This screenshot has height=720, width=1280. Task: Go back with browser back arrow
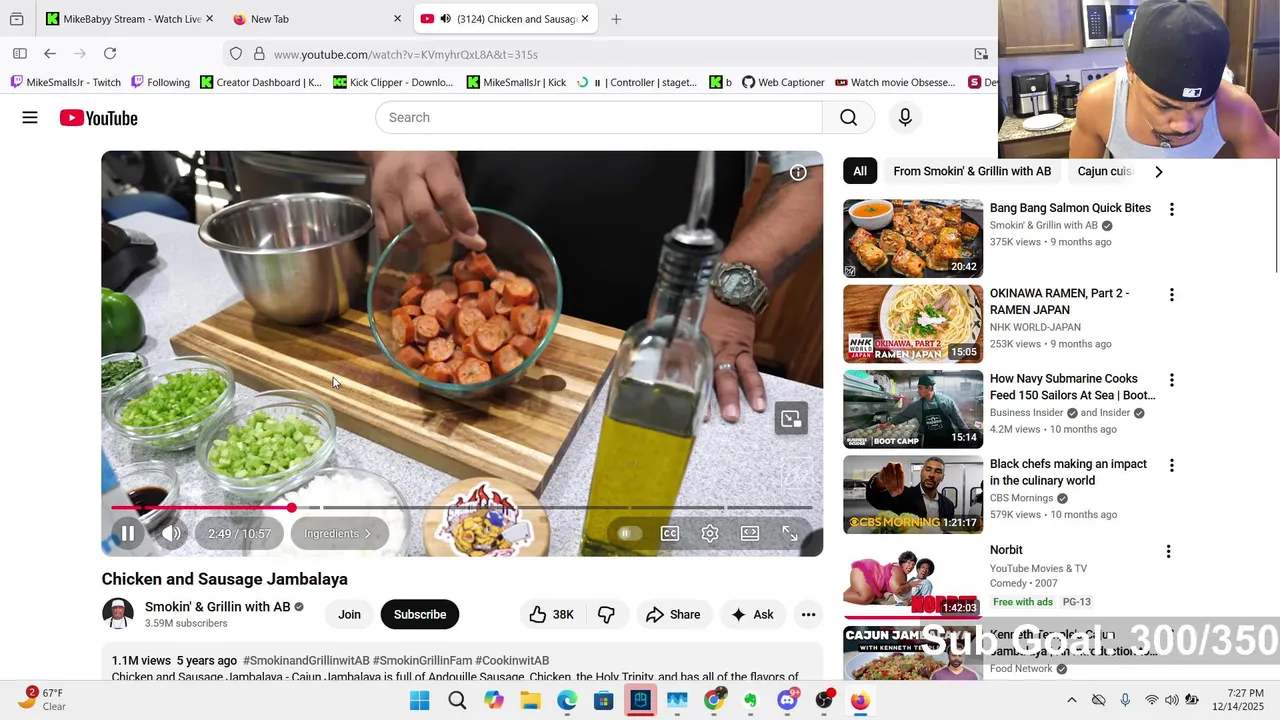[x=50, y=54]
